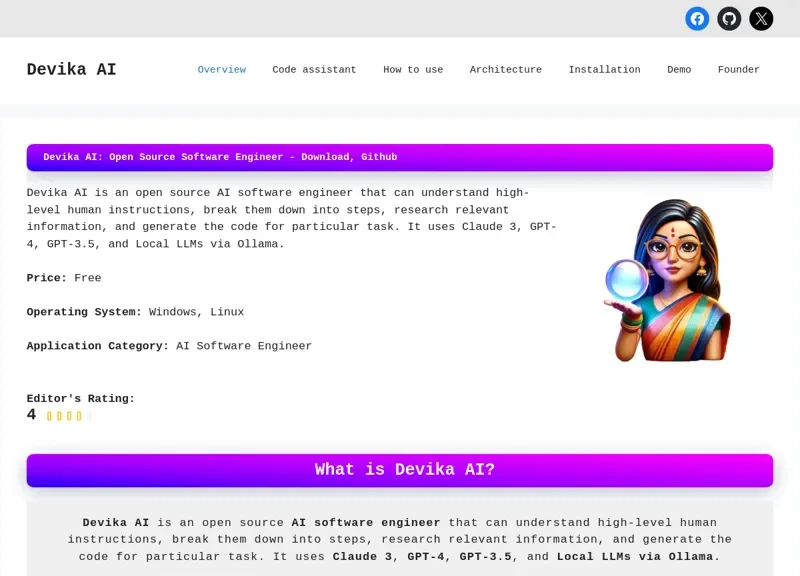Open the Code assistant section
This screenshot has width=800, height=576.
coord(314,70)
